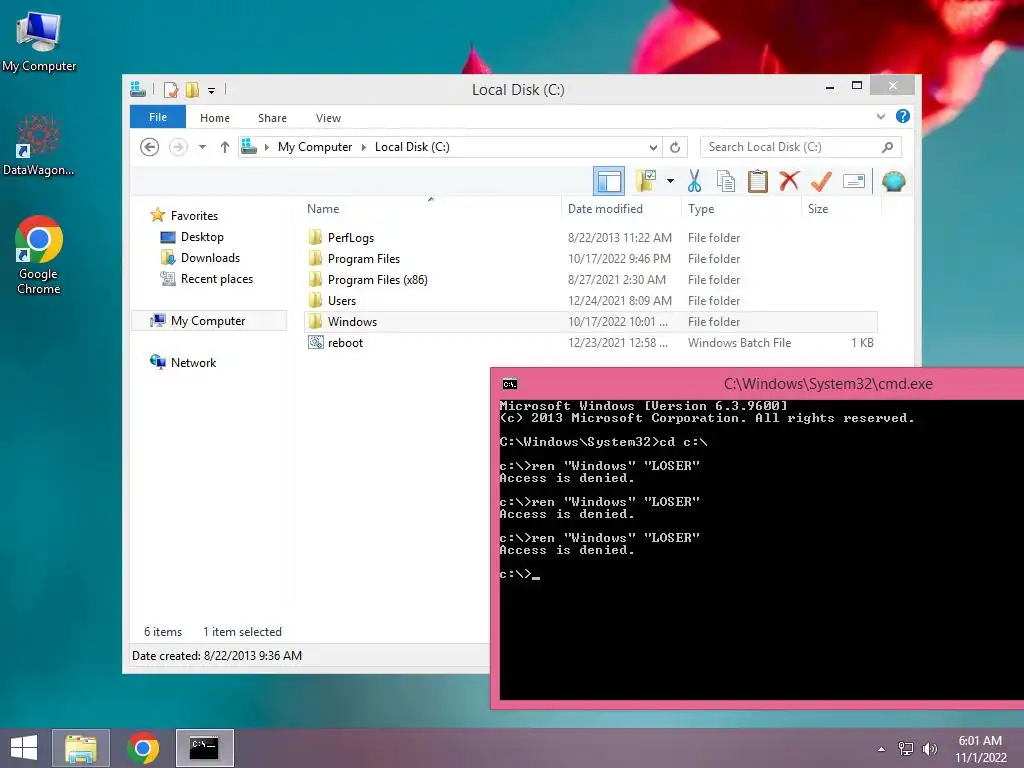Click the DataWagon desktop shortcut

tap(39, 146)
